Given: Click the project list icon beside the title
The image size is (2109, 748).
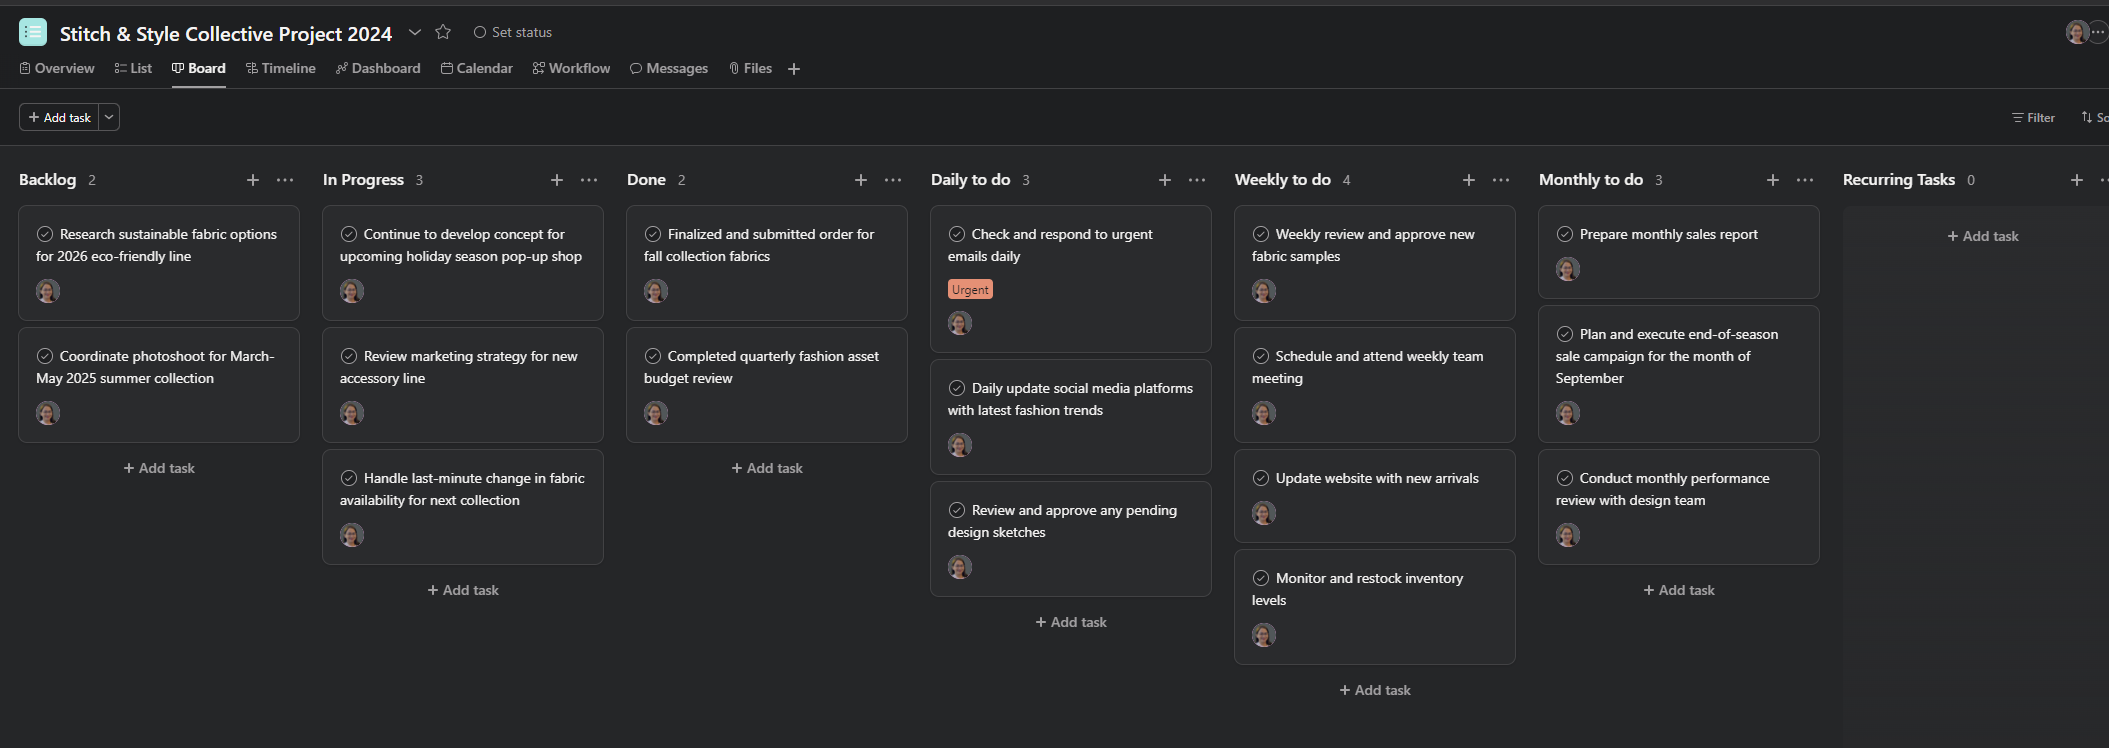Looking at the screenshot, I should [33, 32].
